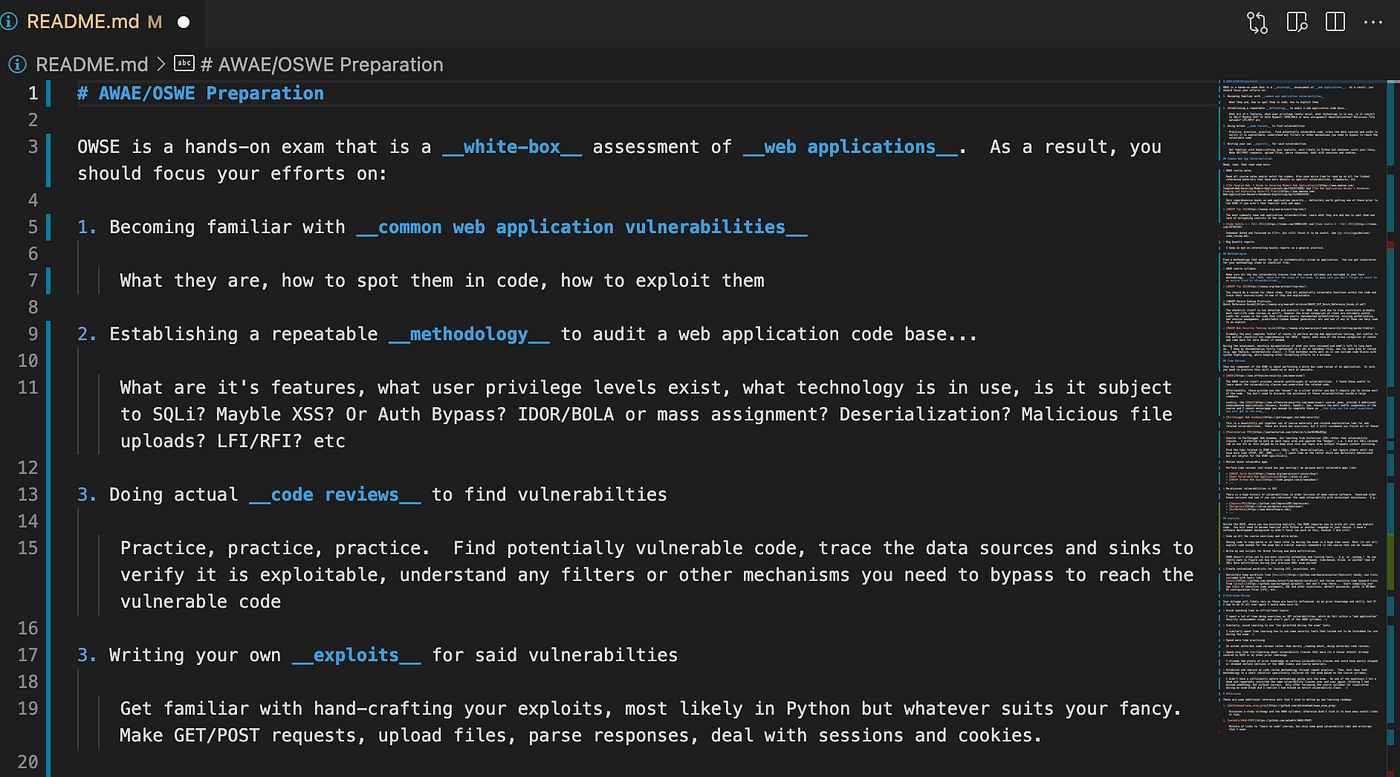Click 'Doing actual' text on line 13
Viewport: 1400px width, 777px height.
173,494
